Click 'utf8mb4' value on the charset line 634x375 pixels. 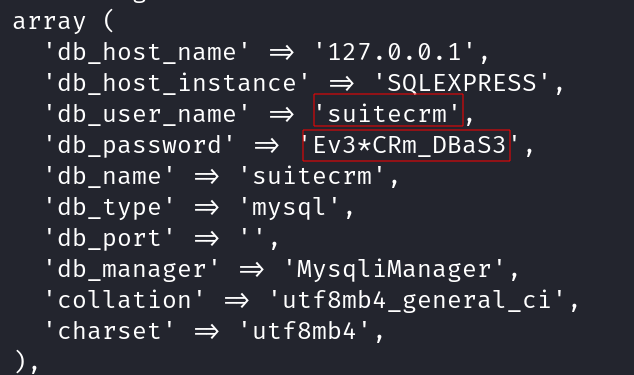coord(304,331)
